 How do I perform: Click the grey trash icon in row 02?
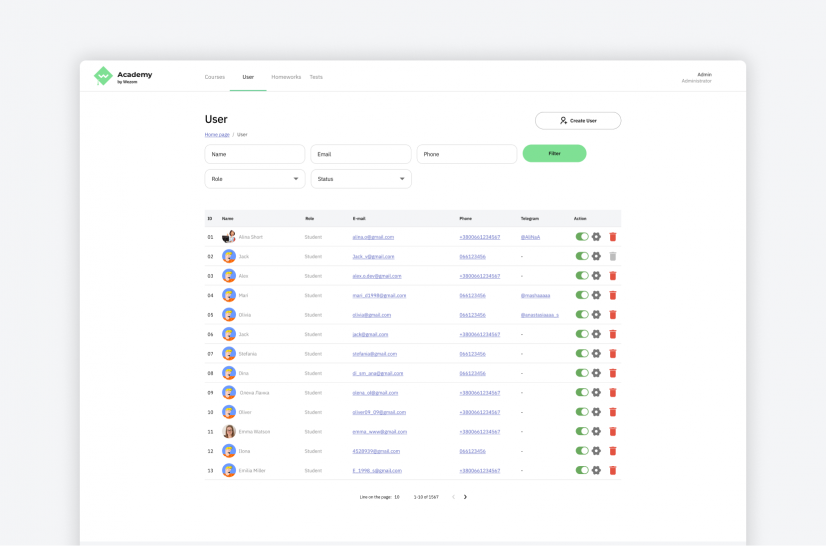click(613, 256)
